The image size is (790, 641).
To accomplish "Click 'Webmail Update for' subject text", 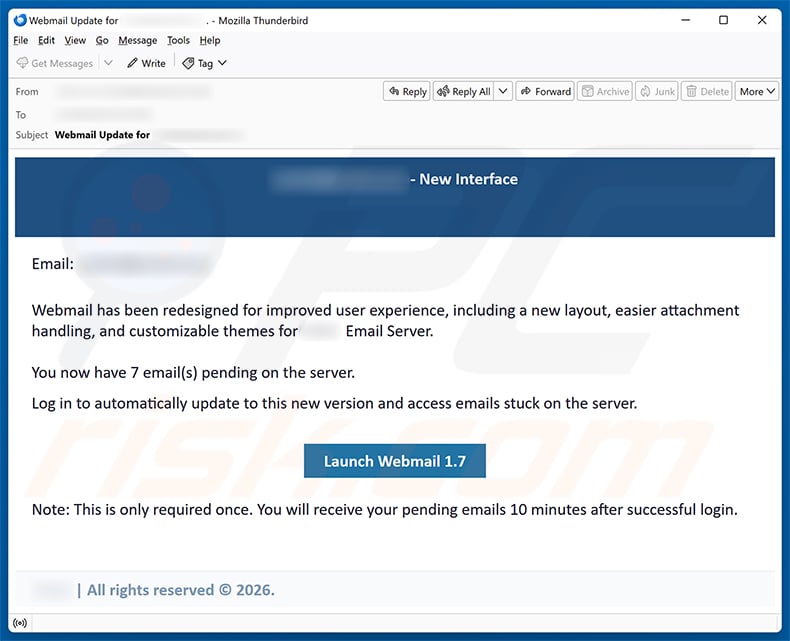I will point(102,135).
